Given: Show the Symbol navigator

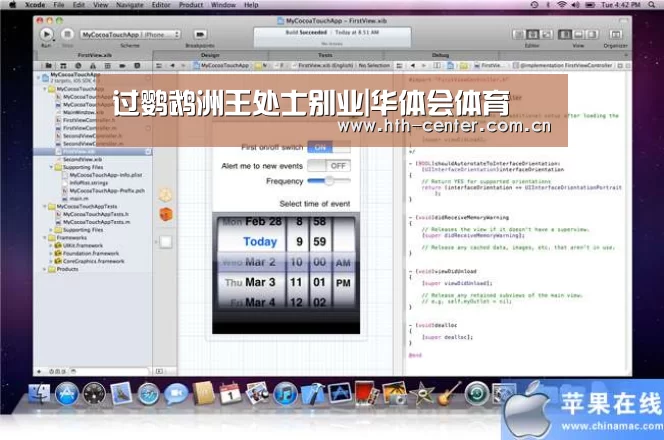Looking at the screenshot, I should click(x=63, y=66).
